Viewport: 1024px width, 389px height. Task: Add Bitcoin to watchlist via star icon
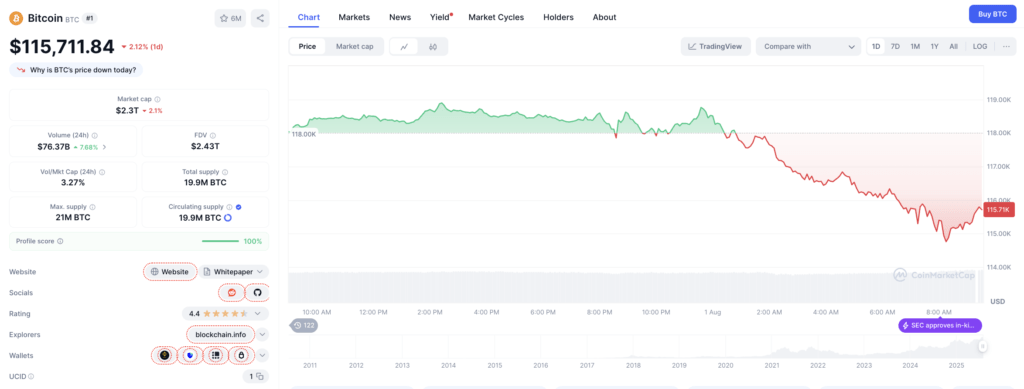(231, 18)
